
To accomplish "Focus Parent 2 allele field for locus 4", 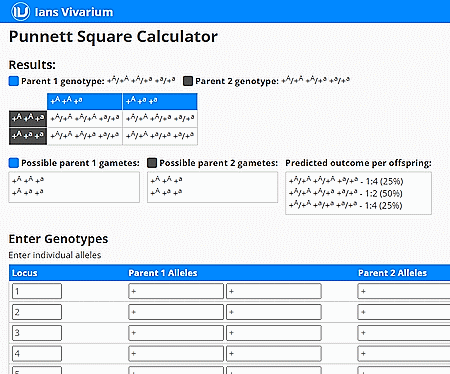I will click(x=404, y=353).
